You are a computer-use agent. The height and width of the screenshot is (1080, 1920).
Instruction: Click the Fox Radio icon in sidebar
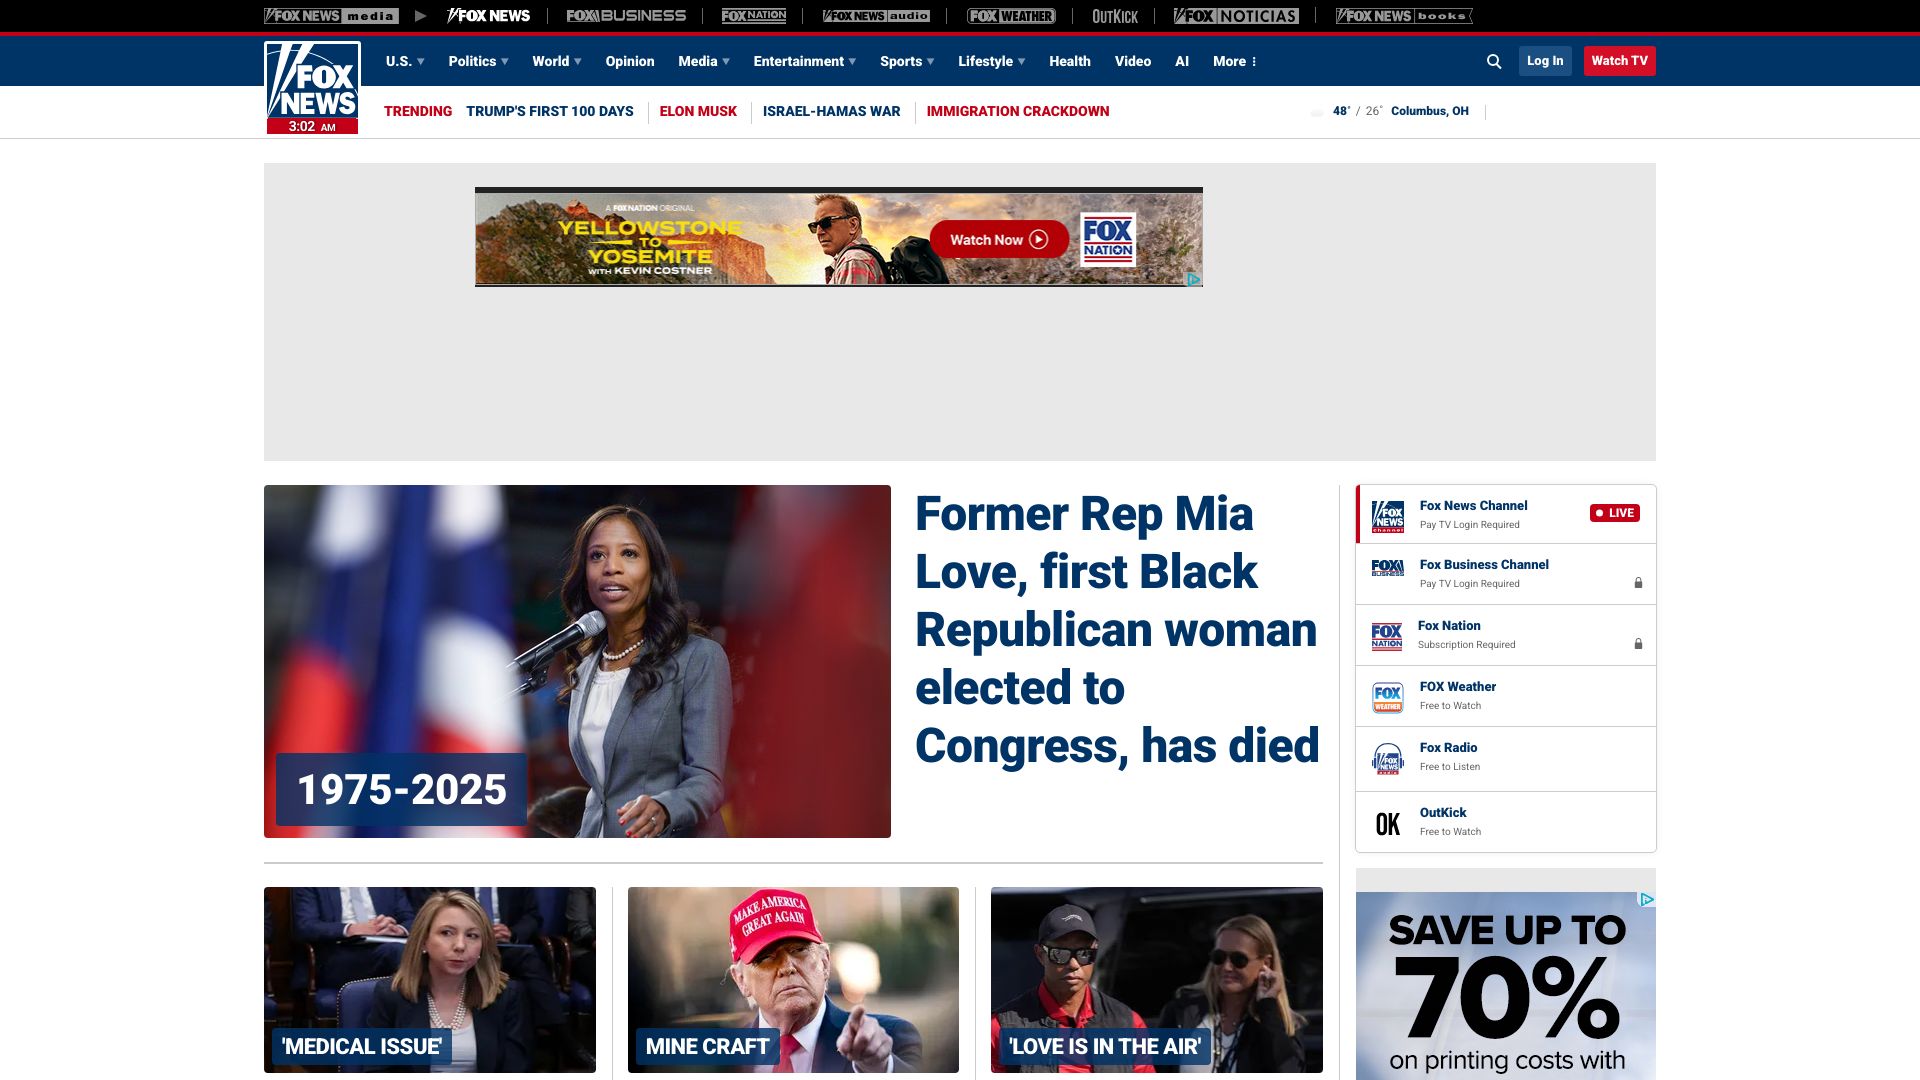tap(1387, 759)
